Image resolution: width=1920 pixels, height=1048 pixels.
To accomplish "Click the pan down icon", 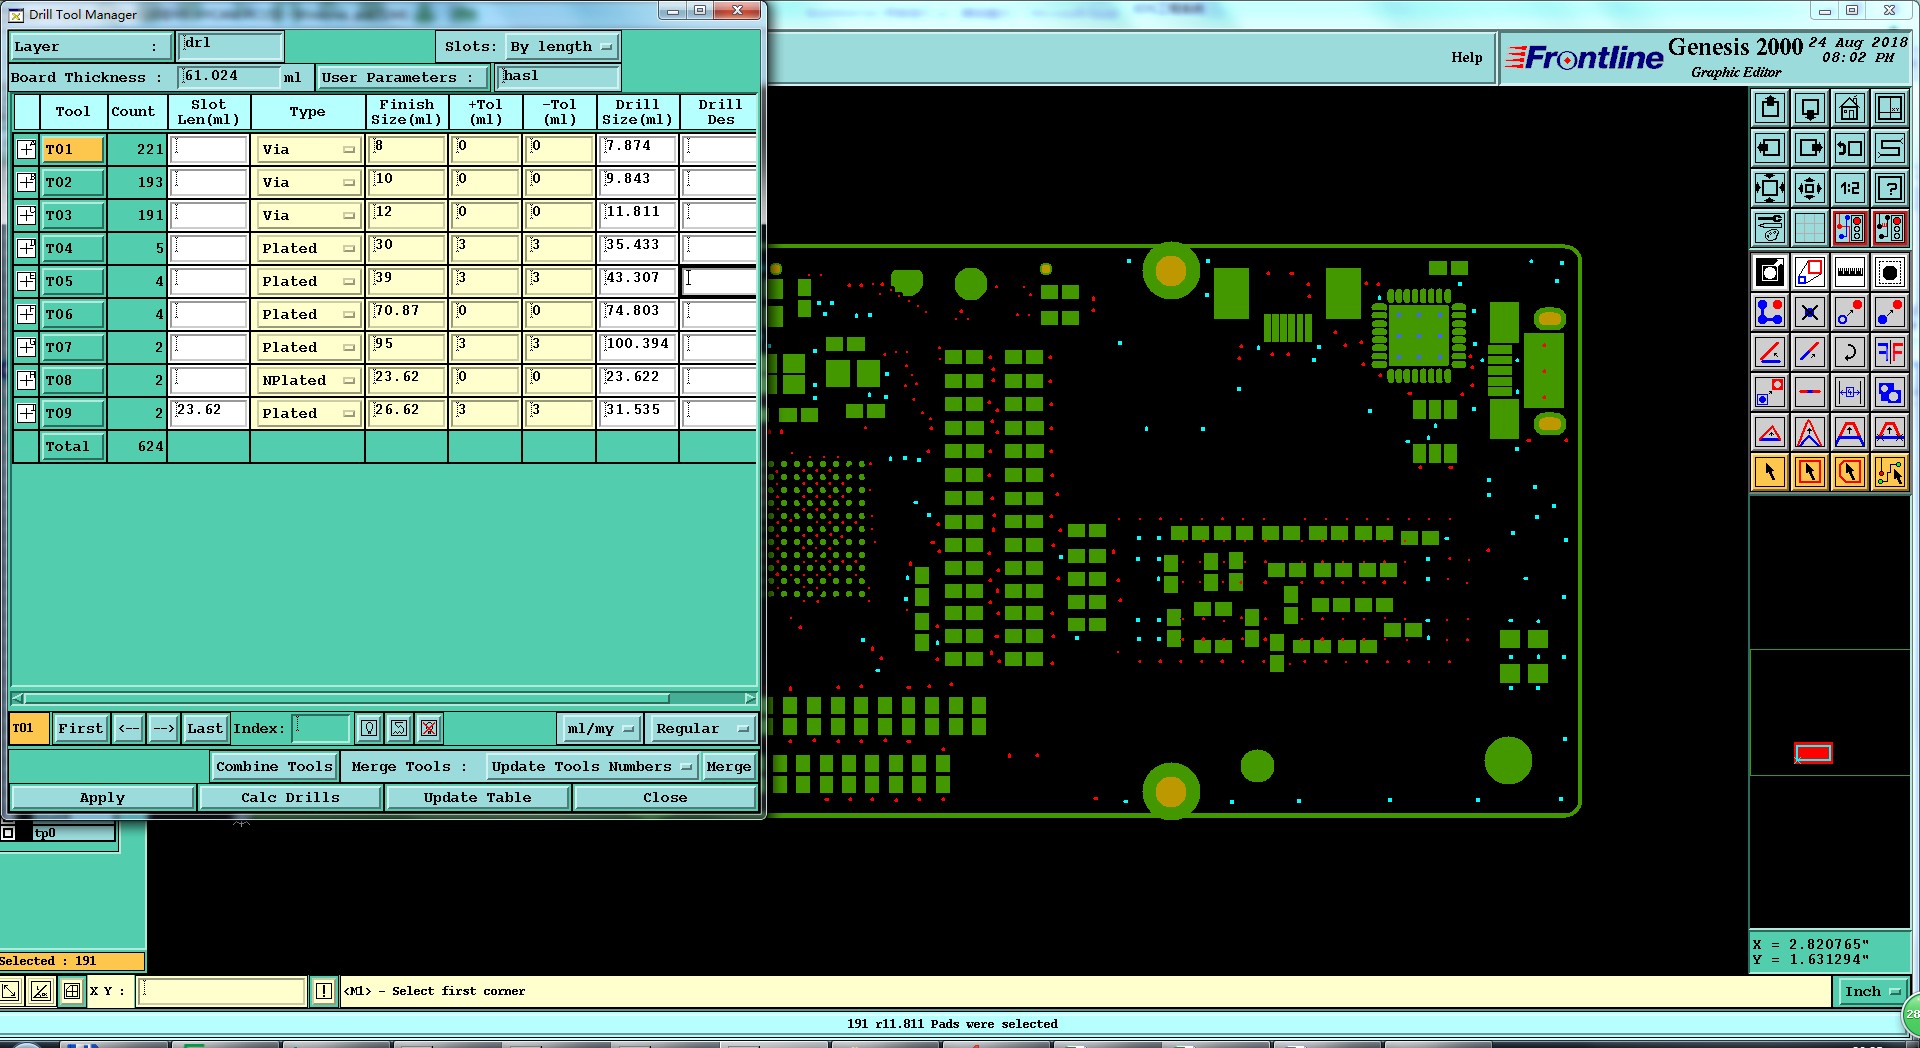I will point(1809,108).
